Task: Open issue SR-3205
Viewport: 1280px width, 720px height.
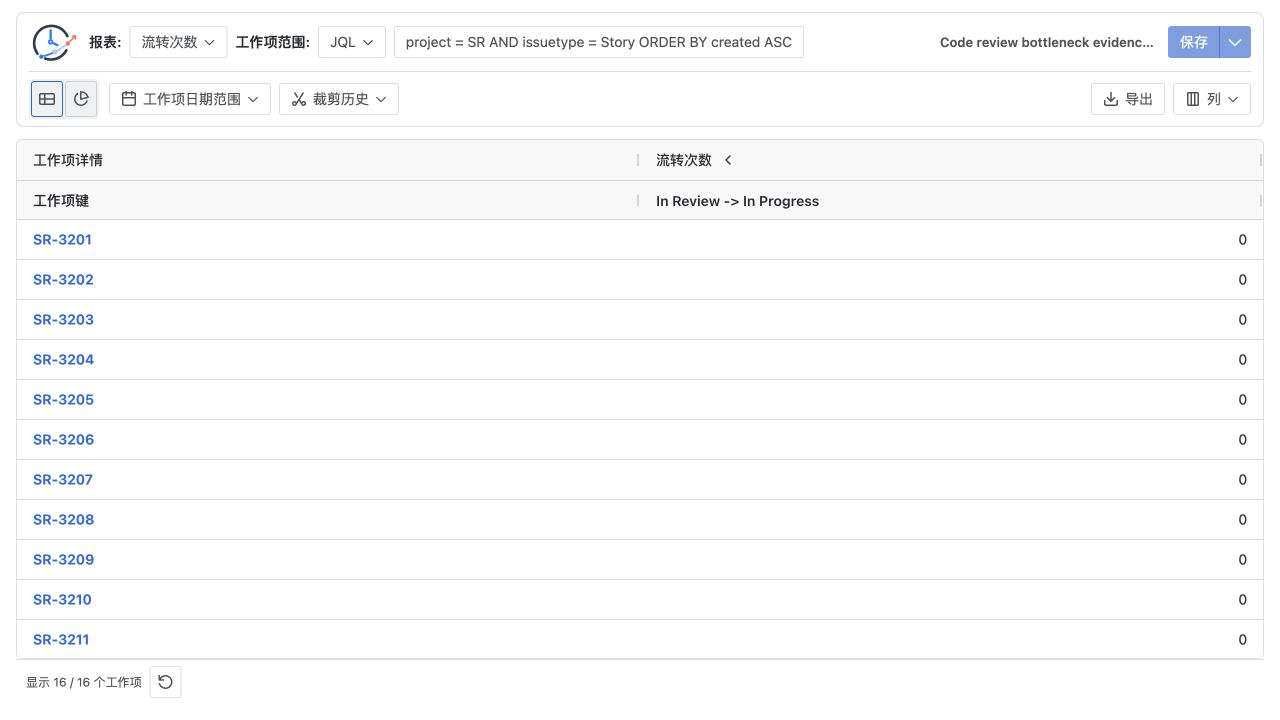Action: coord(63,400)
